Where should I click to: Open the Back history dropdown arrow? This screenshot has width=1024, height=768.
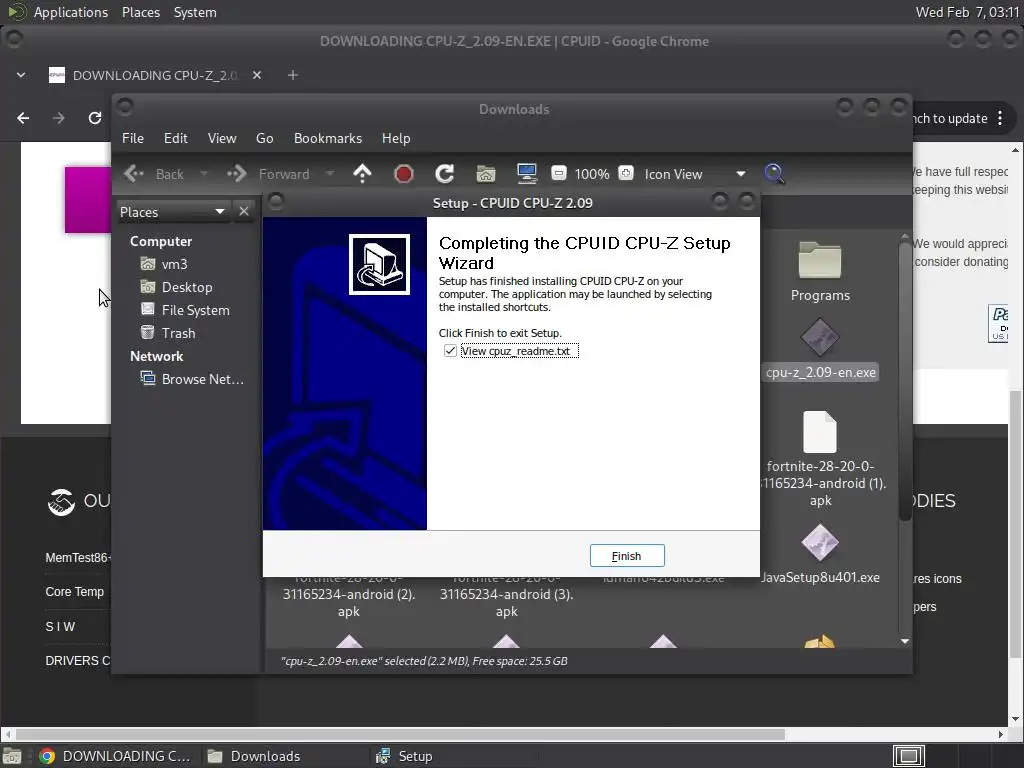pos(204,174)
